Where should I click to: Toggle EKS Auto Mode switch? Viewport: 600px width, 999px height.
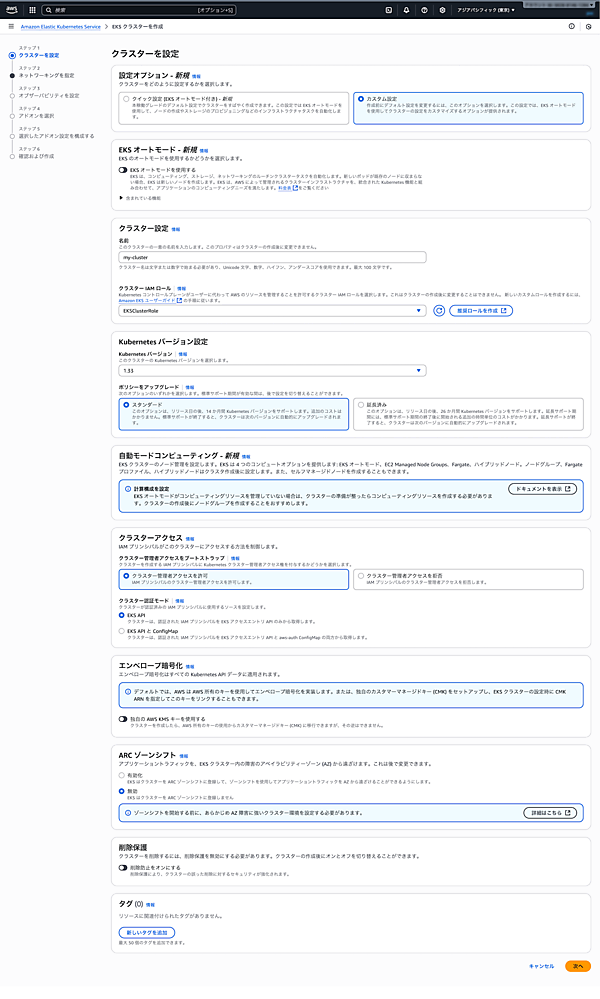pos(124,169)
